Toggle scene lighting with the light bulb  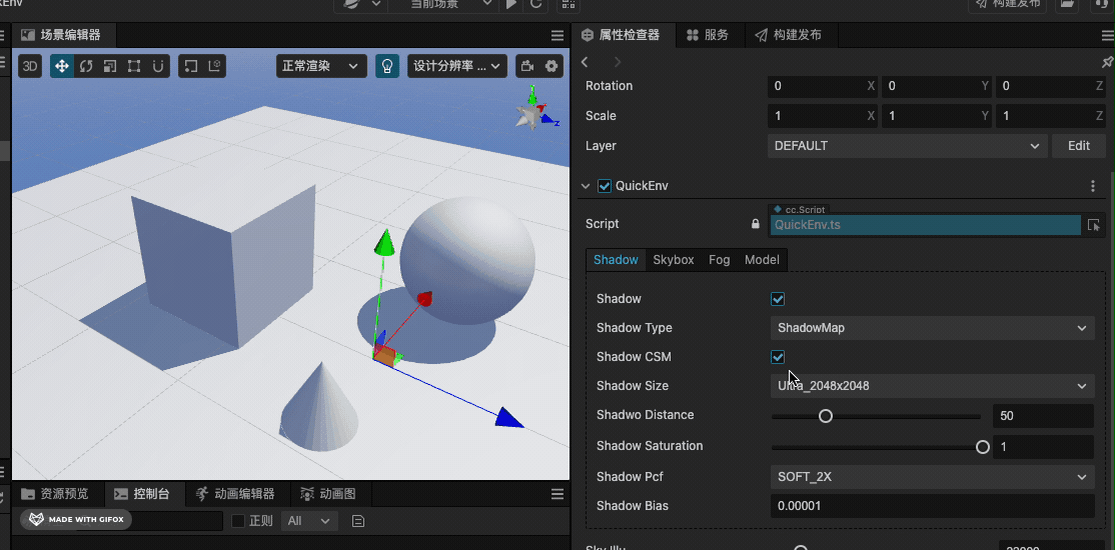(387, 66)
